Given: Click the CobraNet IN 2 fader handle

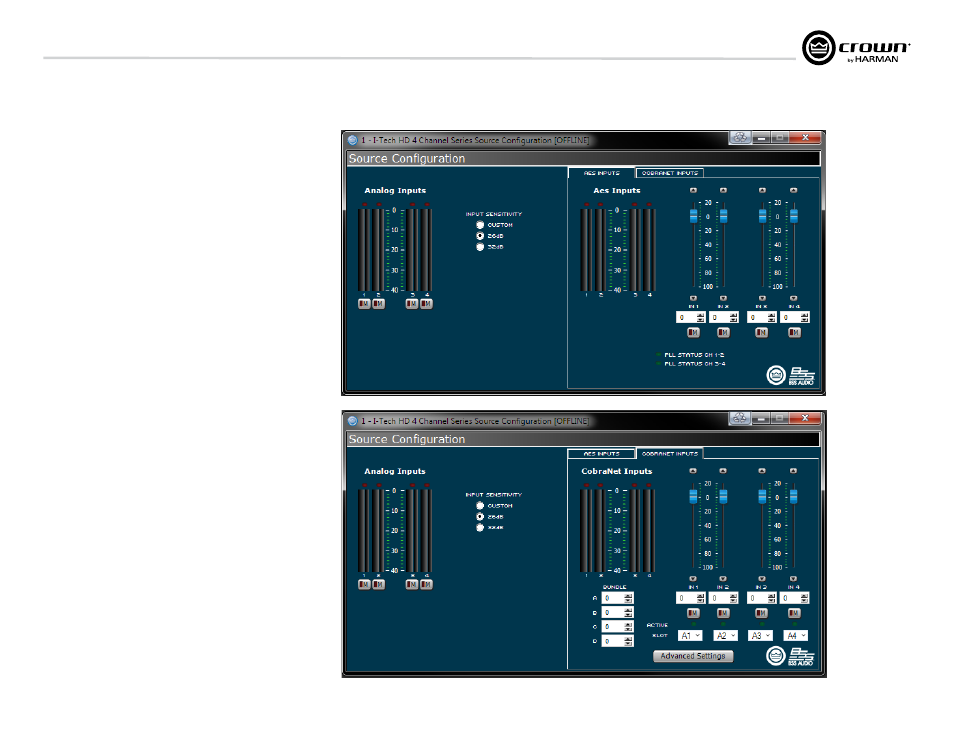Looking at the screenshot, I should pos(723,496).
